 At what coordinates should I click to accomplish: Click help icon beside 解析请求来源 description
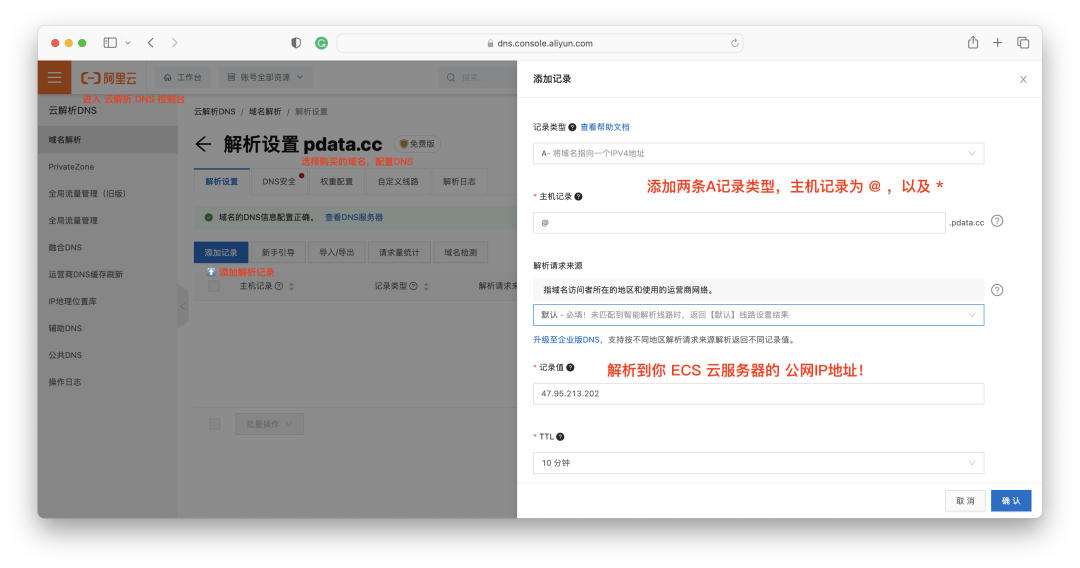point(997,290)
